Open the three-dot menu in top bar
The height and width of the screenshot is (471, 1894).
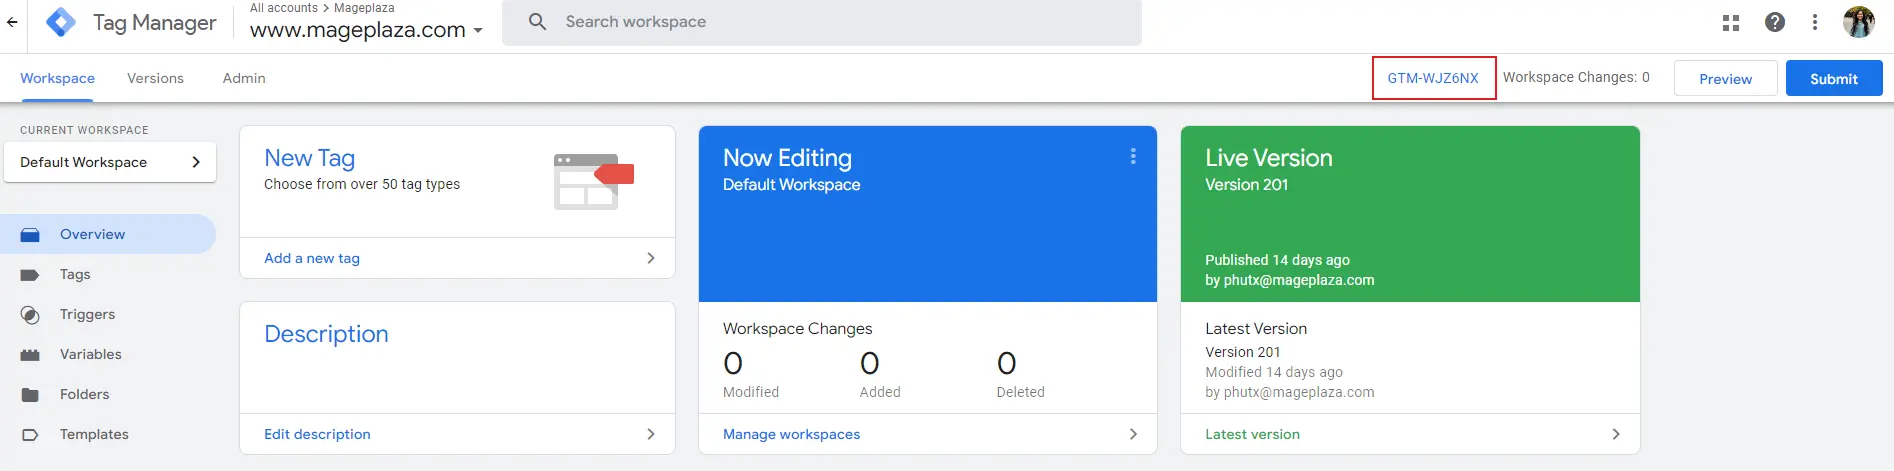(1815, 22)
